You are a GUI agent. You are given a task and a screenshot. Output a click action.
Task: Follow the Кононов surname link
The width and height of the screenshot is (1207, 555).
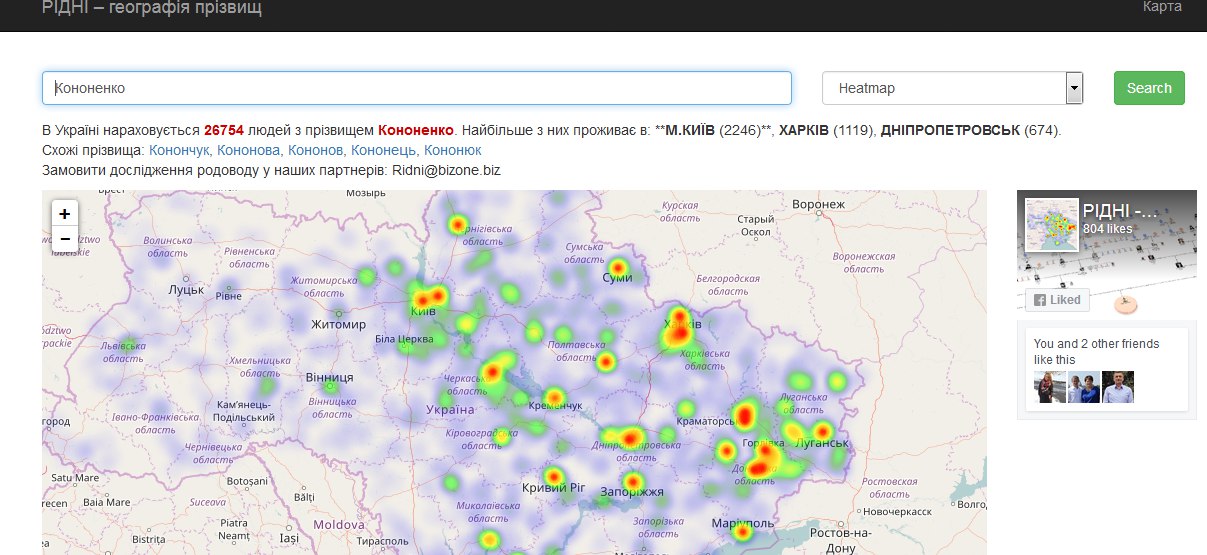point(316,150)
